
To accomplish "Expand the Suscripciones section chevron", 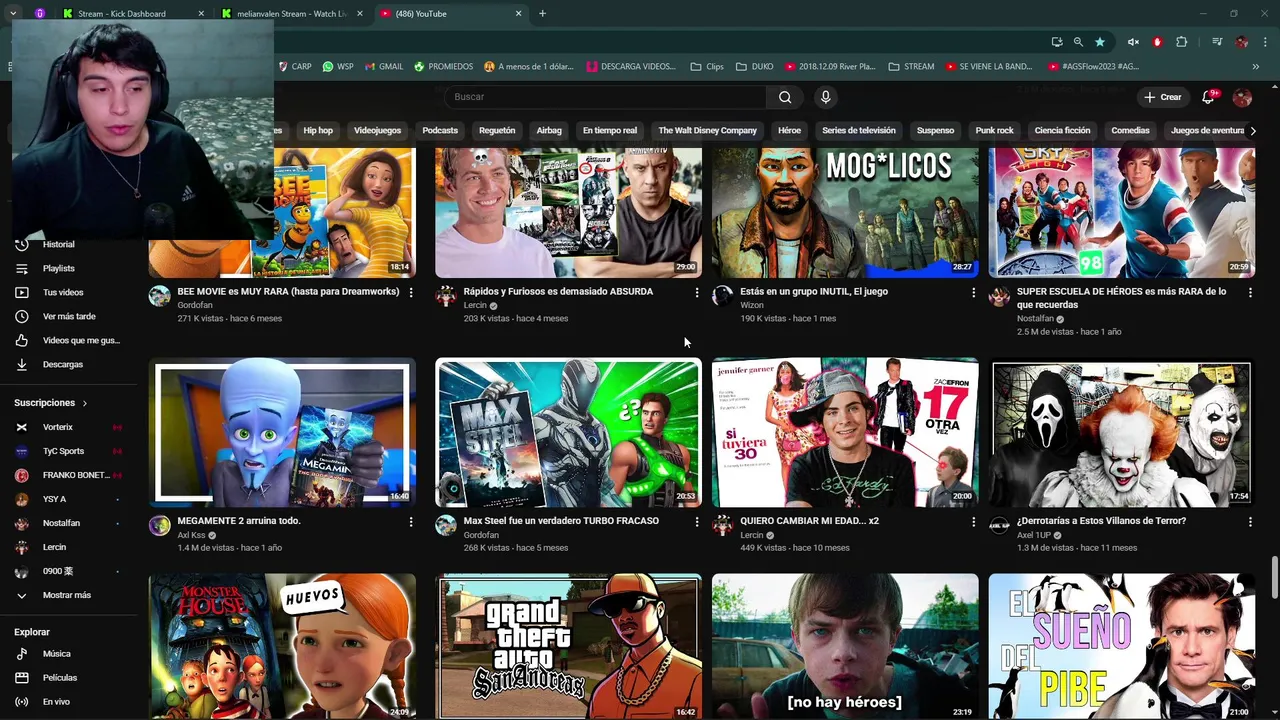I will [85, 403].
